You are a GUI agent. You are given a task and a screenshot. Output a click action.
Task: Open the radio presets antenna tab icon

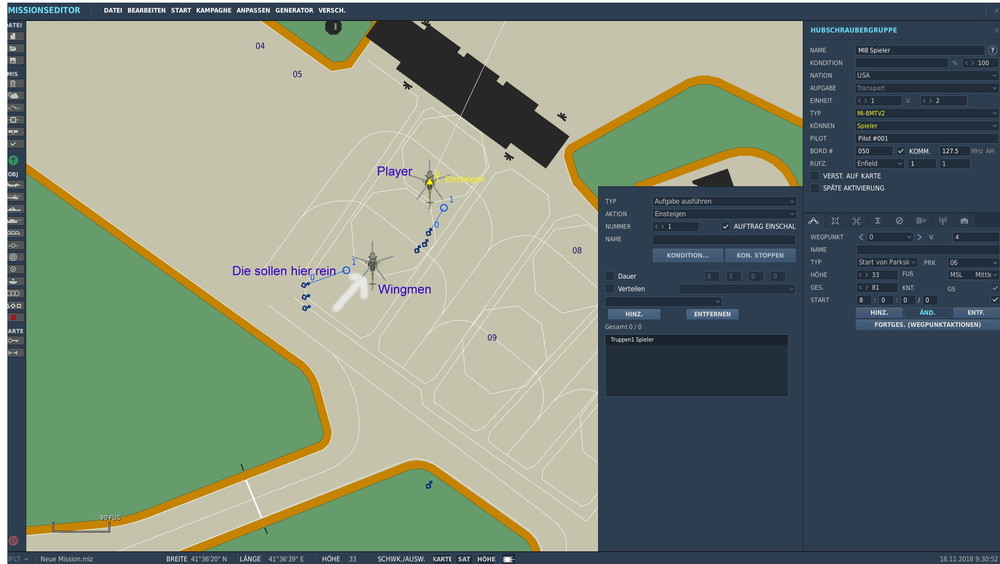(942, 221)
